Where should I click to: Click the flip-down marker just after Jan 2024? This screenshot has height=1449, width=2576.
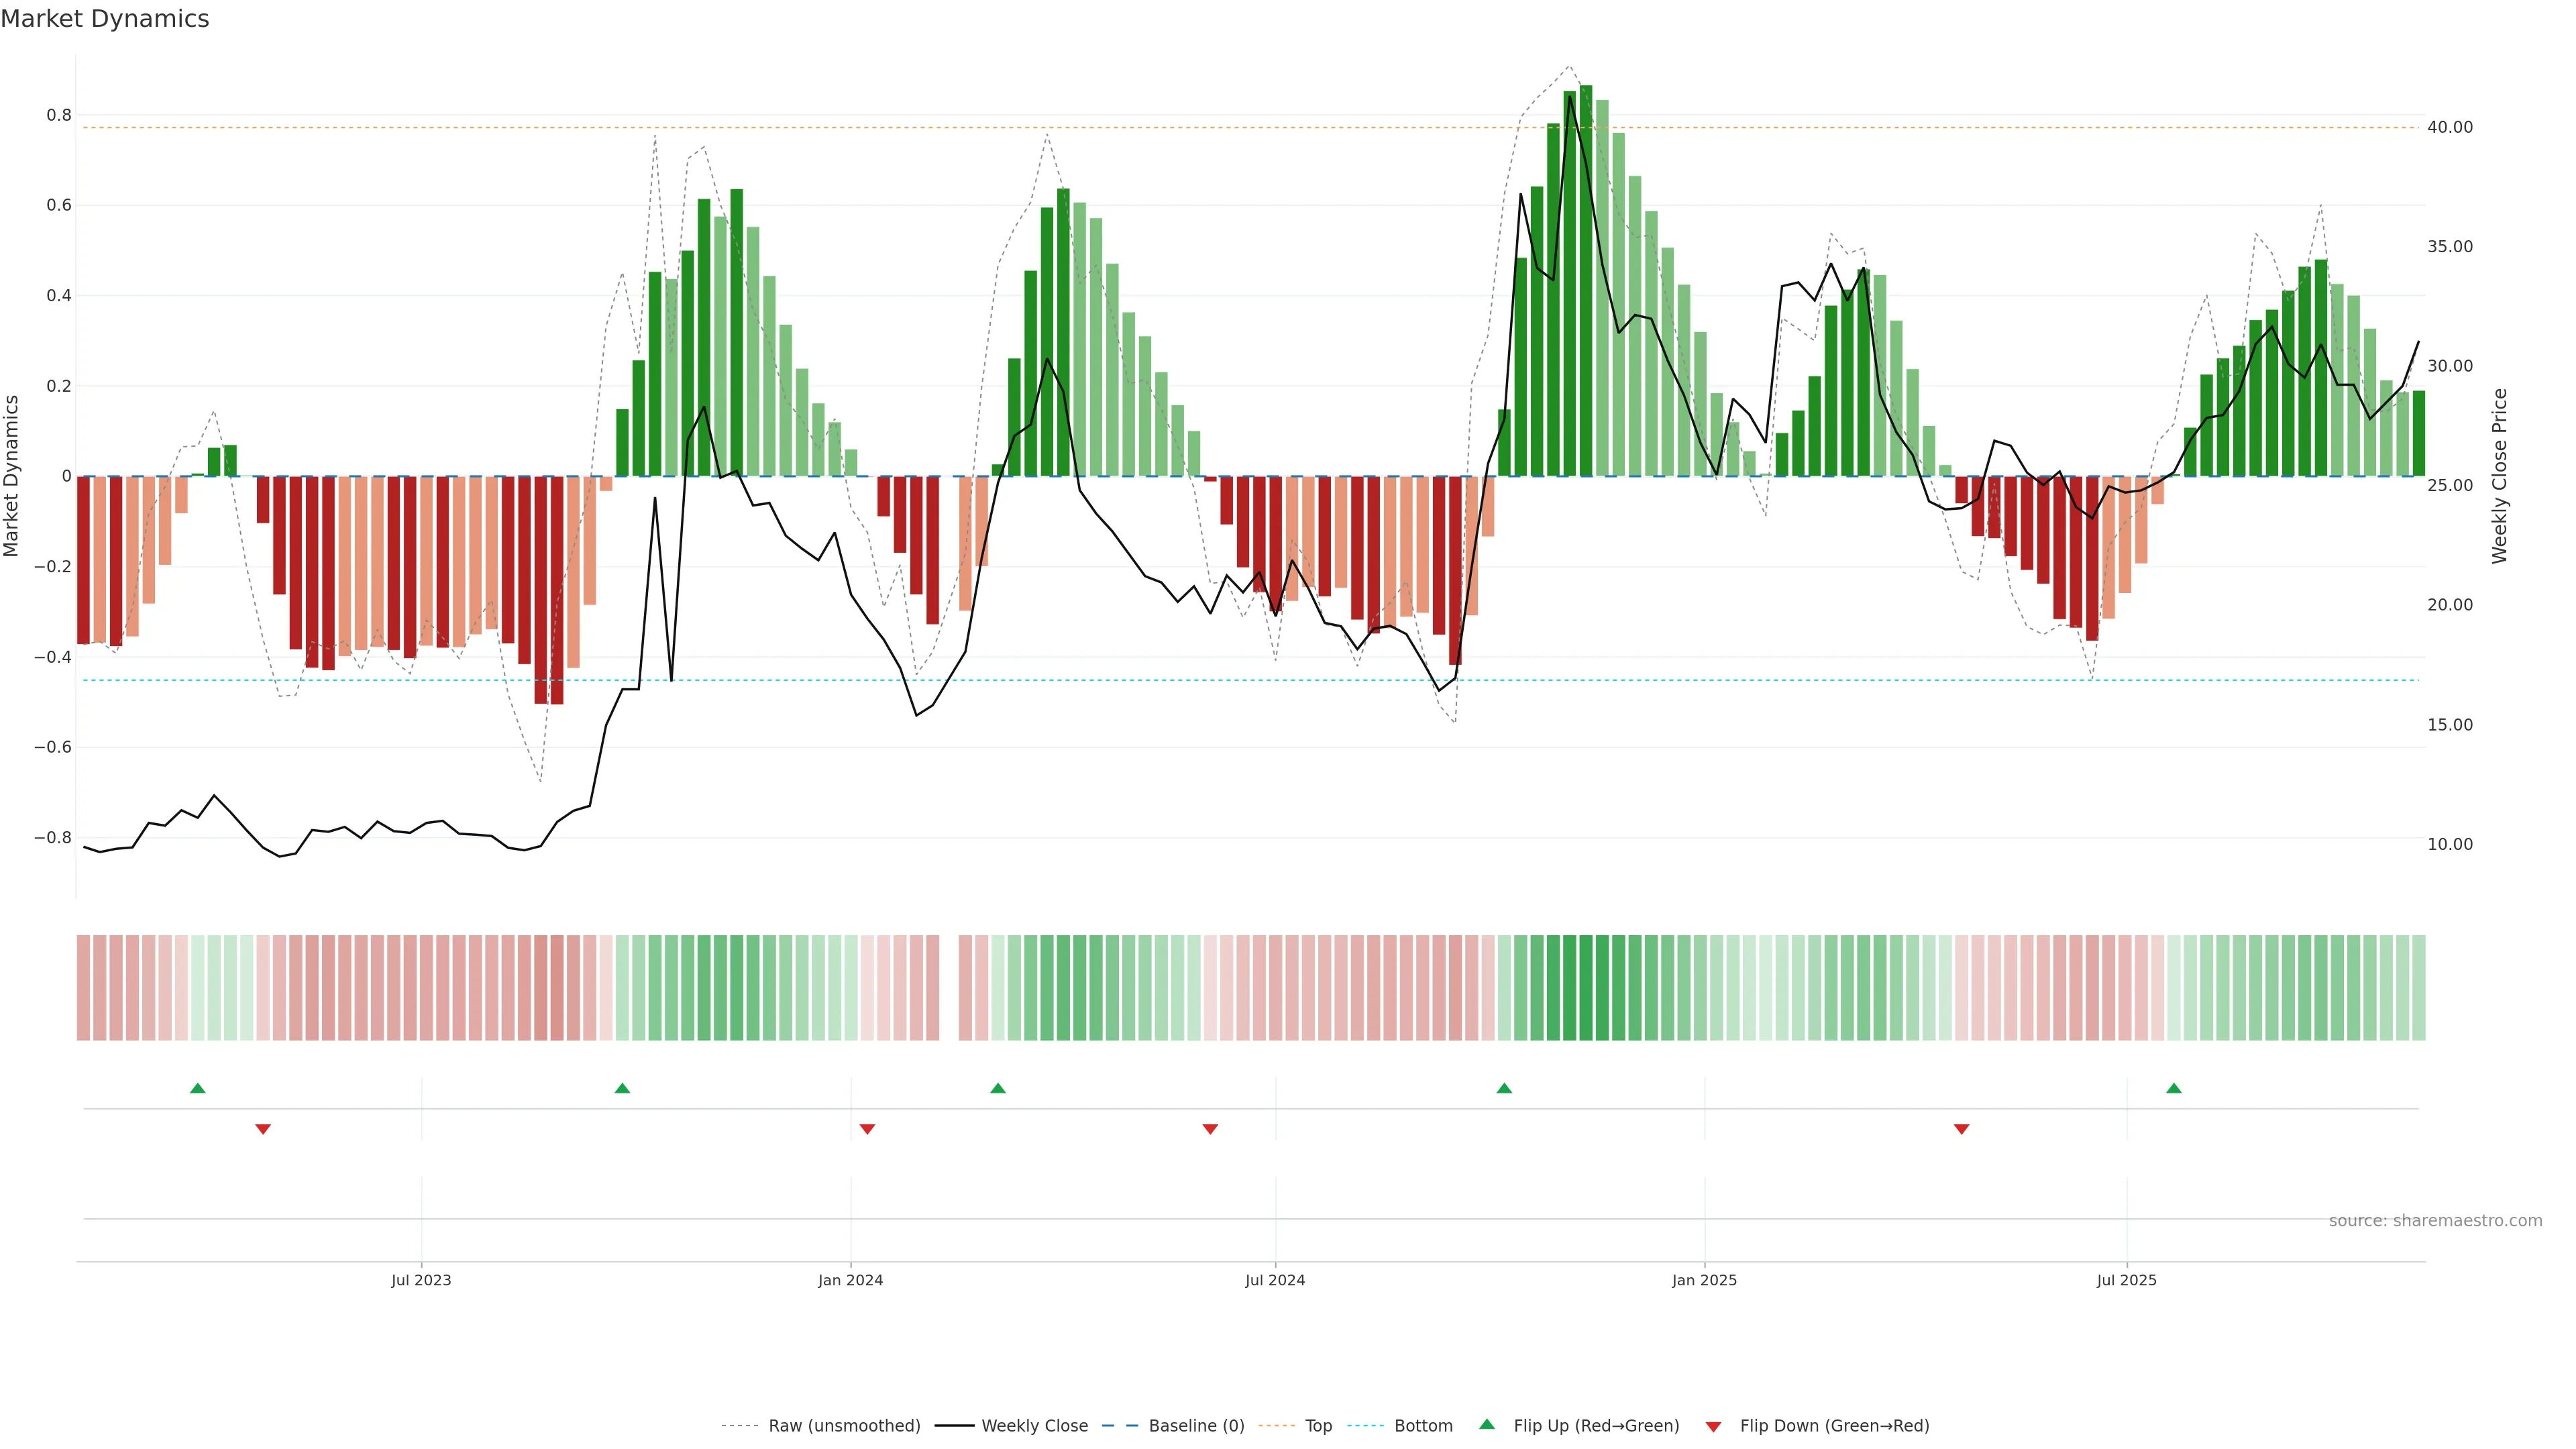867,1129
